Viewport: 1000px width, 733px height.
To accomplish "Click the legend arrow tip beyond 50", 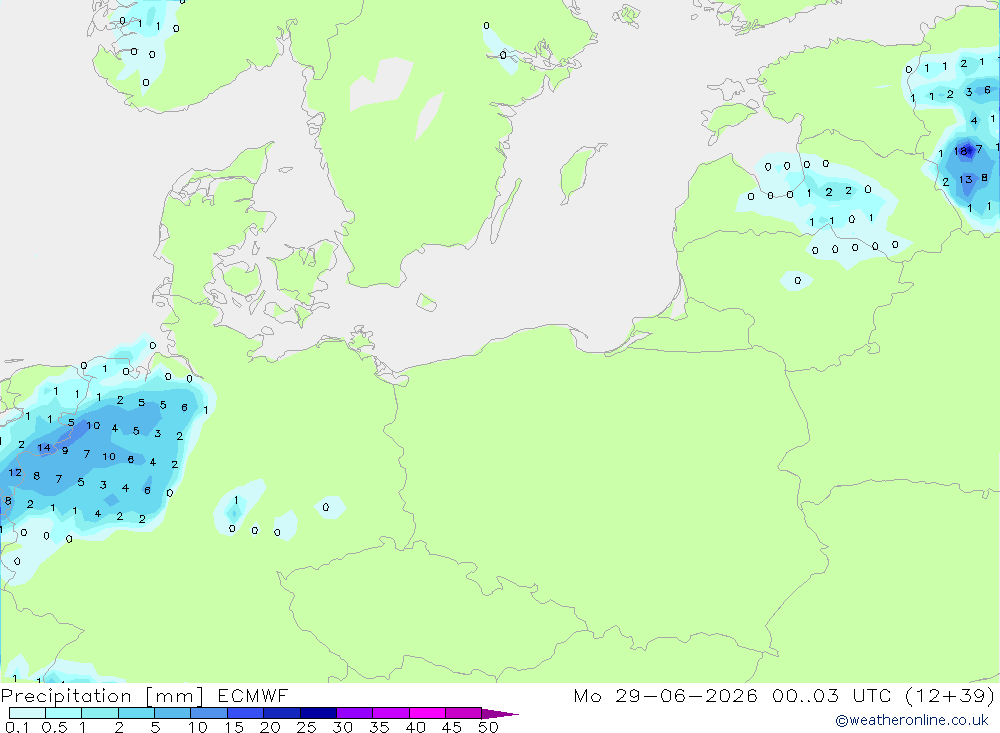I will pyautogui.click(x=500, y=713).
